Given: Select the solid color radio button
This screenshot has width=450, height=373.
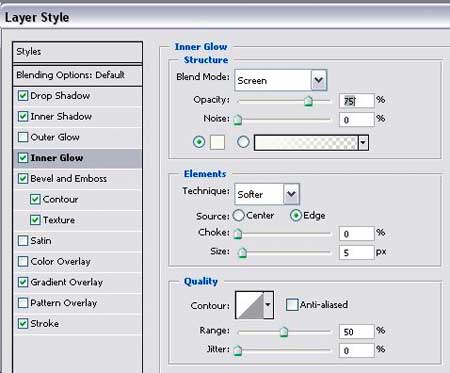Looking at the screenshot, I should (x=199, y=142).
